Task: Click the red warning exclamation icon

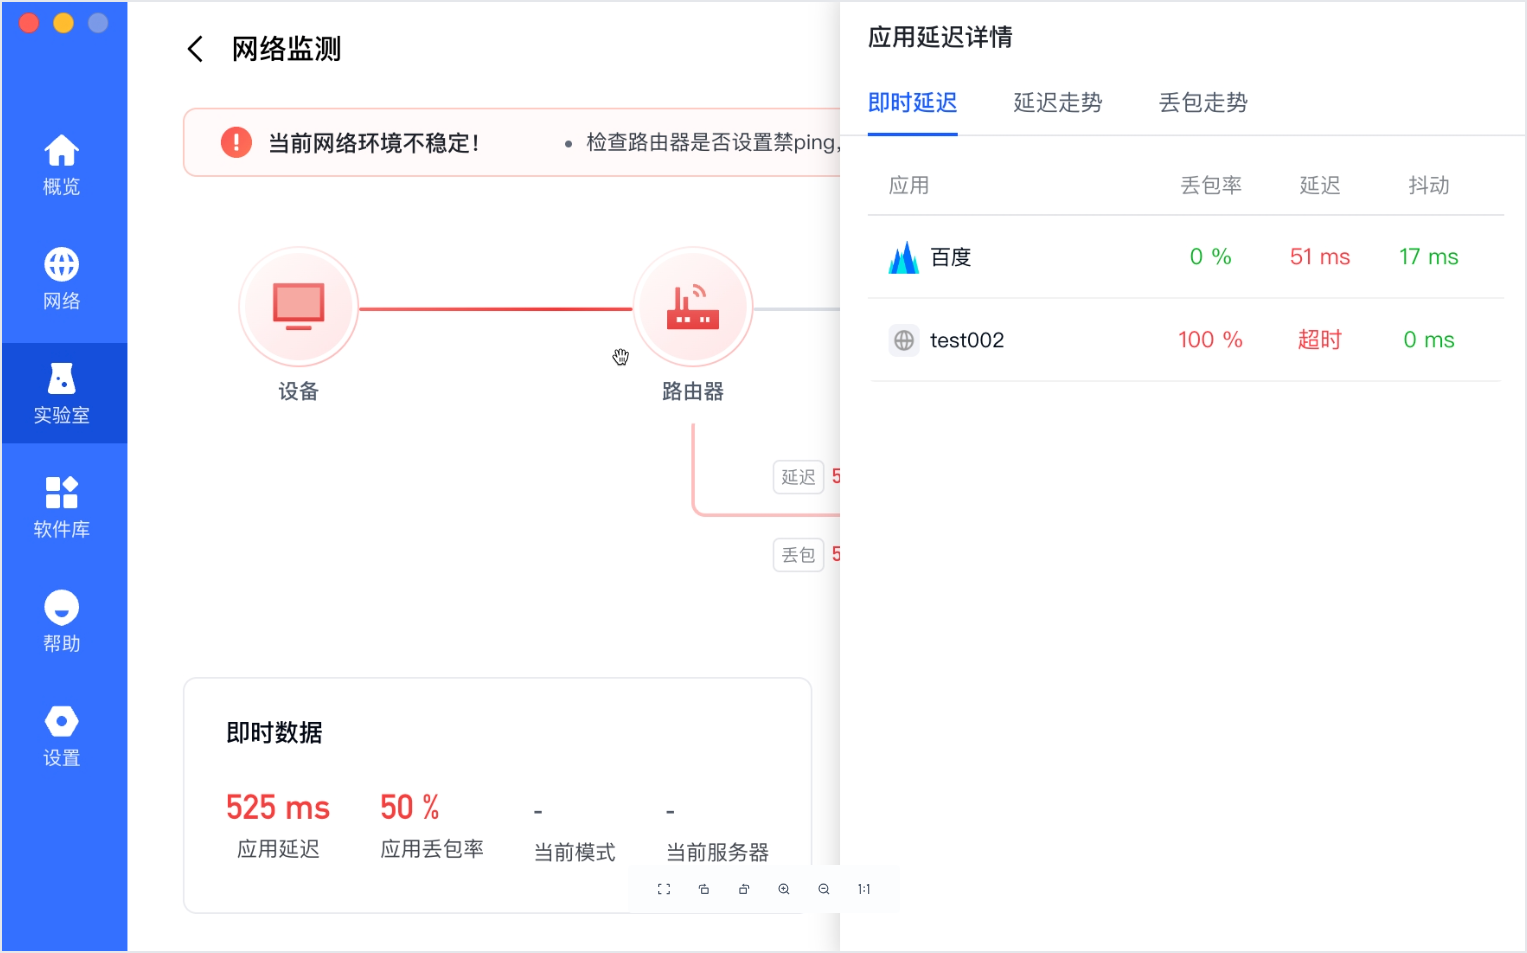Action: click(236, 142)
